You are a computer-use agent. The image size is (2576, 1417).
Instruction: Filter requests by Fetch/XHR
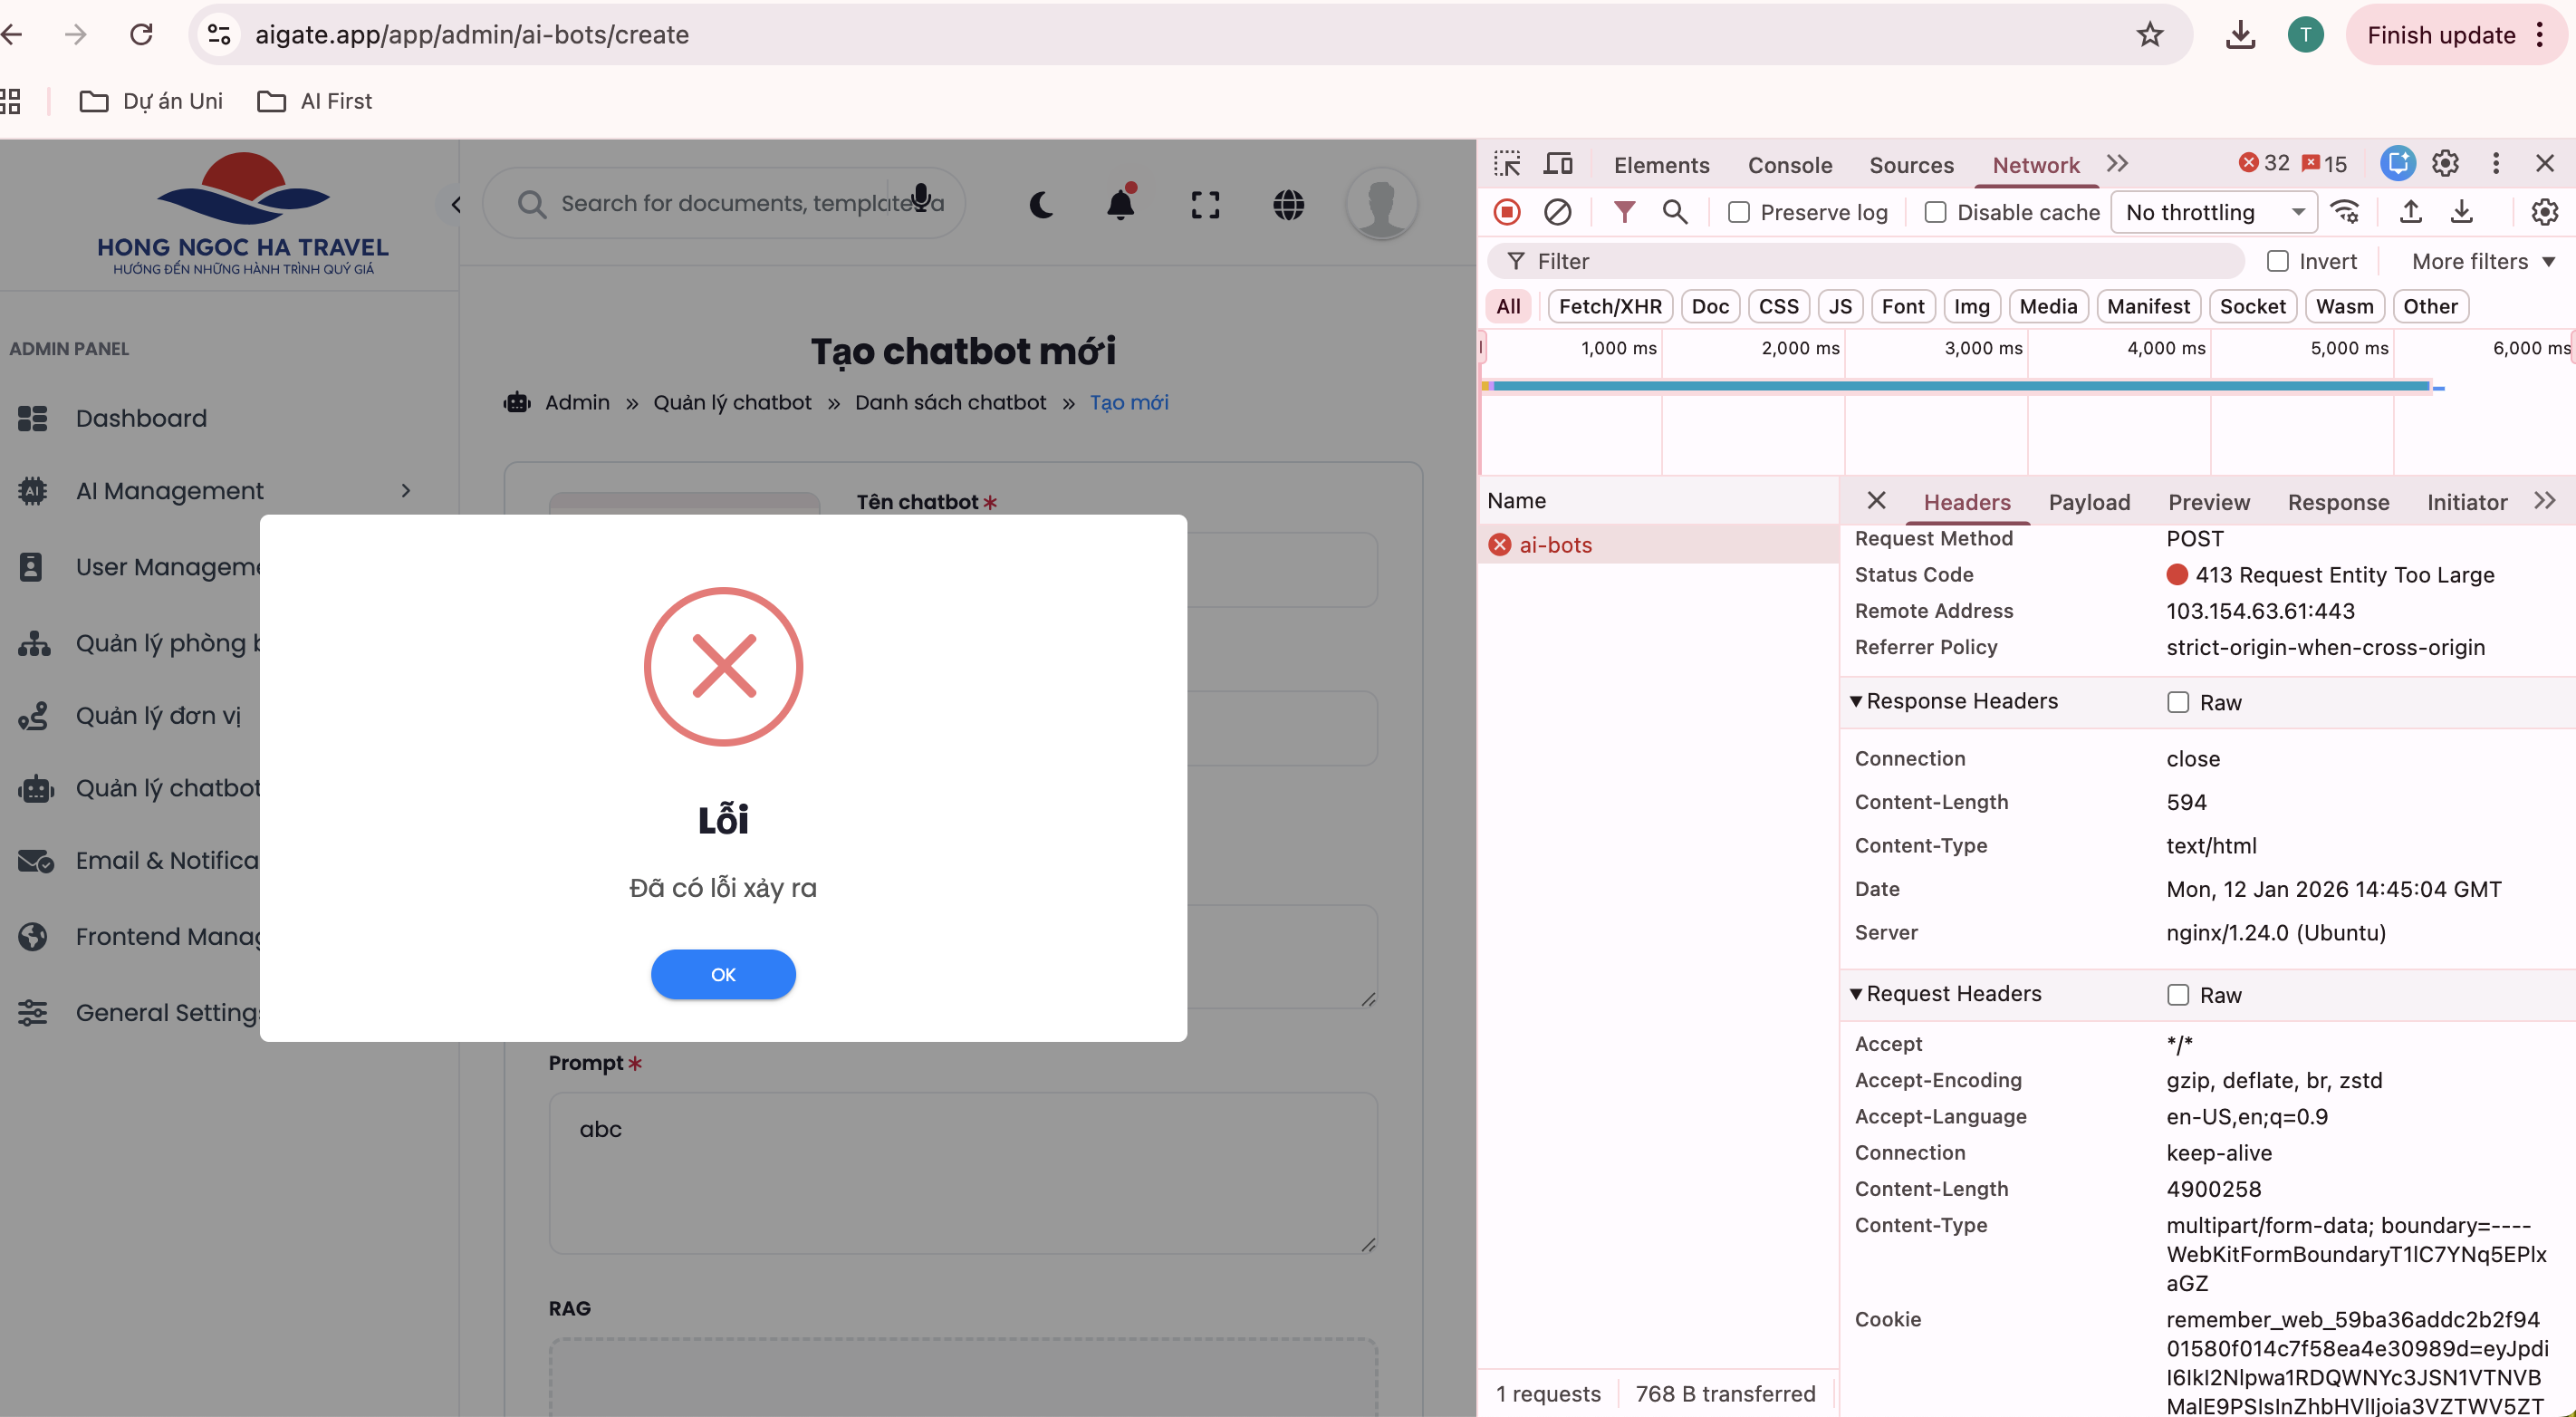[x=1609, y=306]
